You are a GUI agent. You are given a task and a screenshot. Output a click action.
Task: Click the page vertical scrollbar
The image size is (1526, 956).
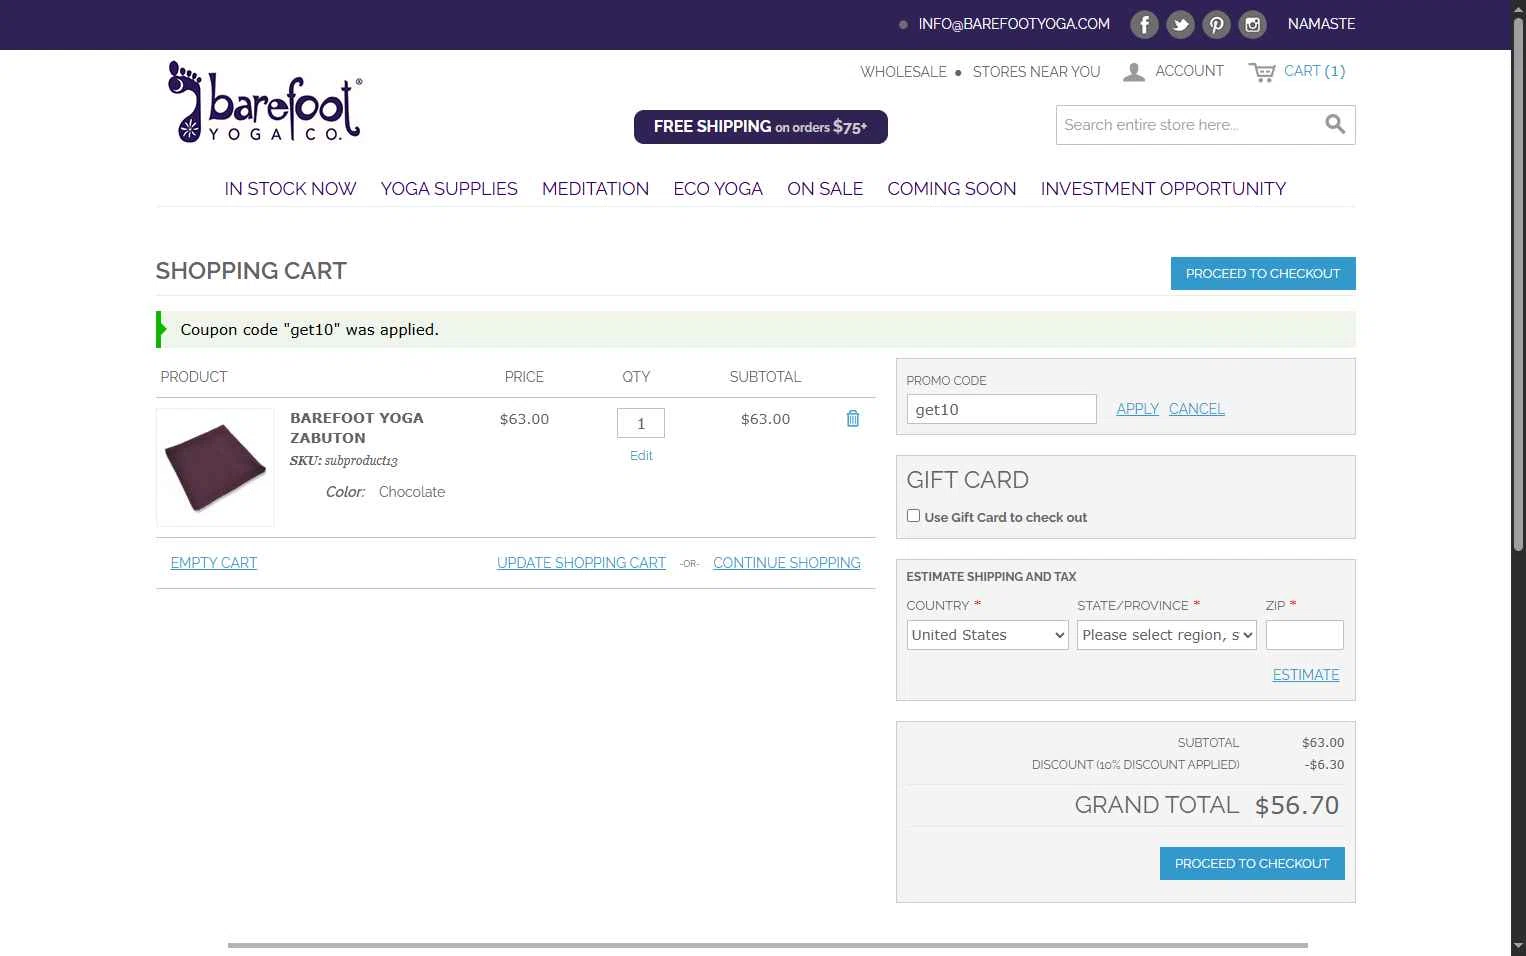pyautogui.click(x=1518, y=283)
